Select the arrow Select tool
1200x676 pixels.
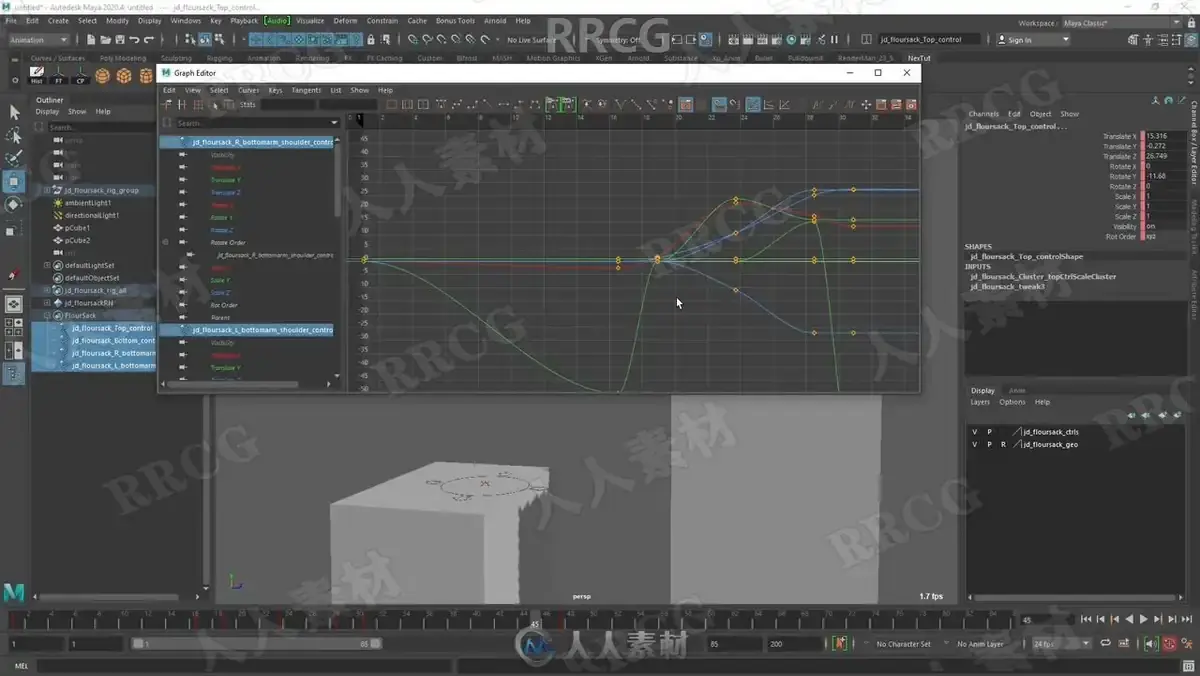tap(14, 112)
